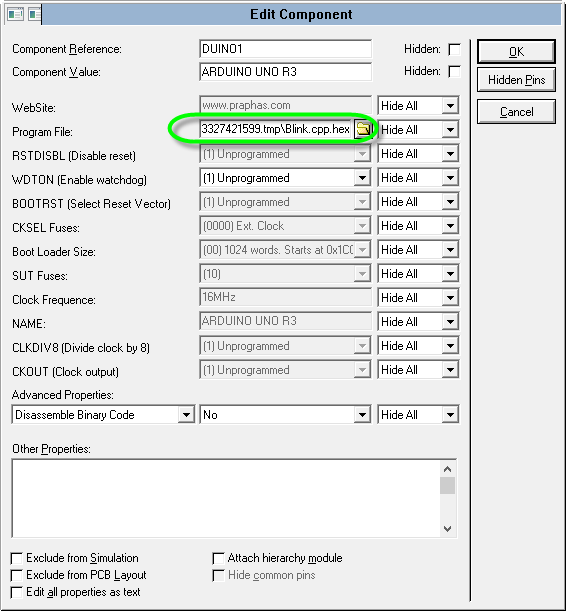Screen dimensions: 566x611
Task: Open the Hidden Pins dialog
Action: (516, 80)
